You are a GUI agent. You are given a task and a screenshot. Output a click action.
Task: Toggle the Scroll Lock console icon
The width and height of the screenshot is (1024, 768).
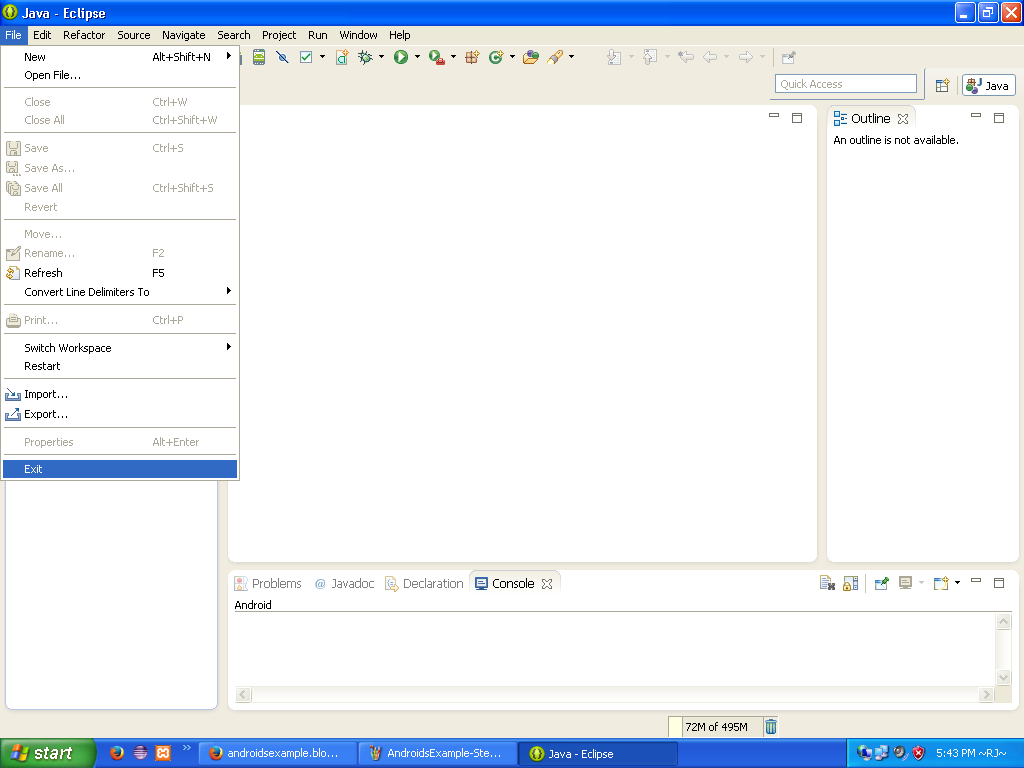(x=850, y=583)
